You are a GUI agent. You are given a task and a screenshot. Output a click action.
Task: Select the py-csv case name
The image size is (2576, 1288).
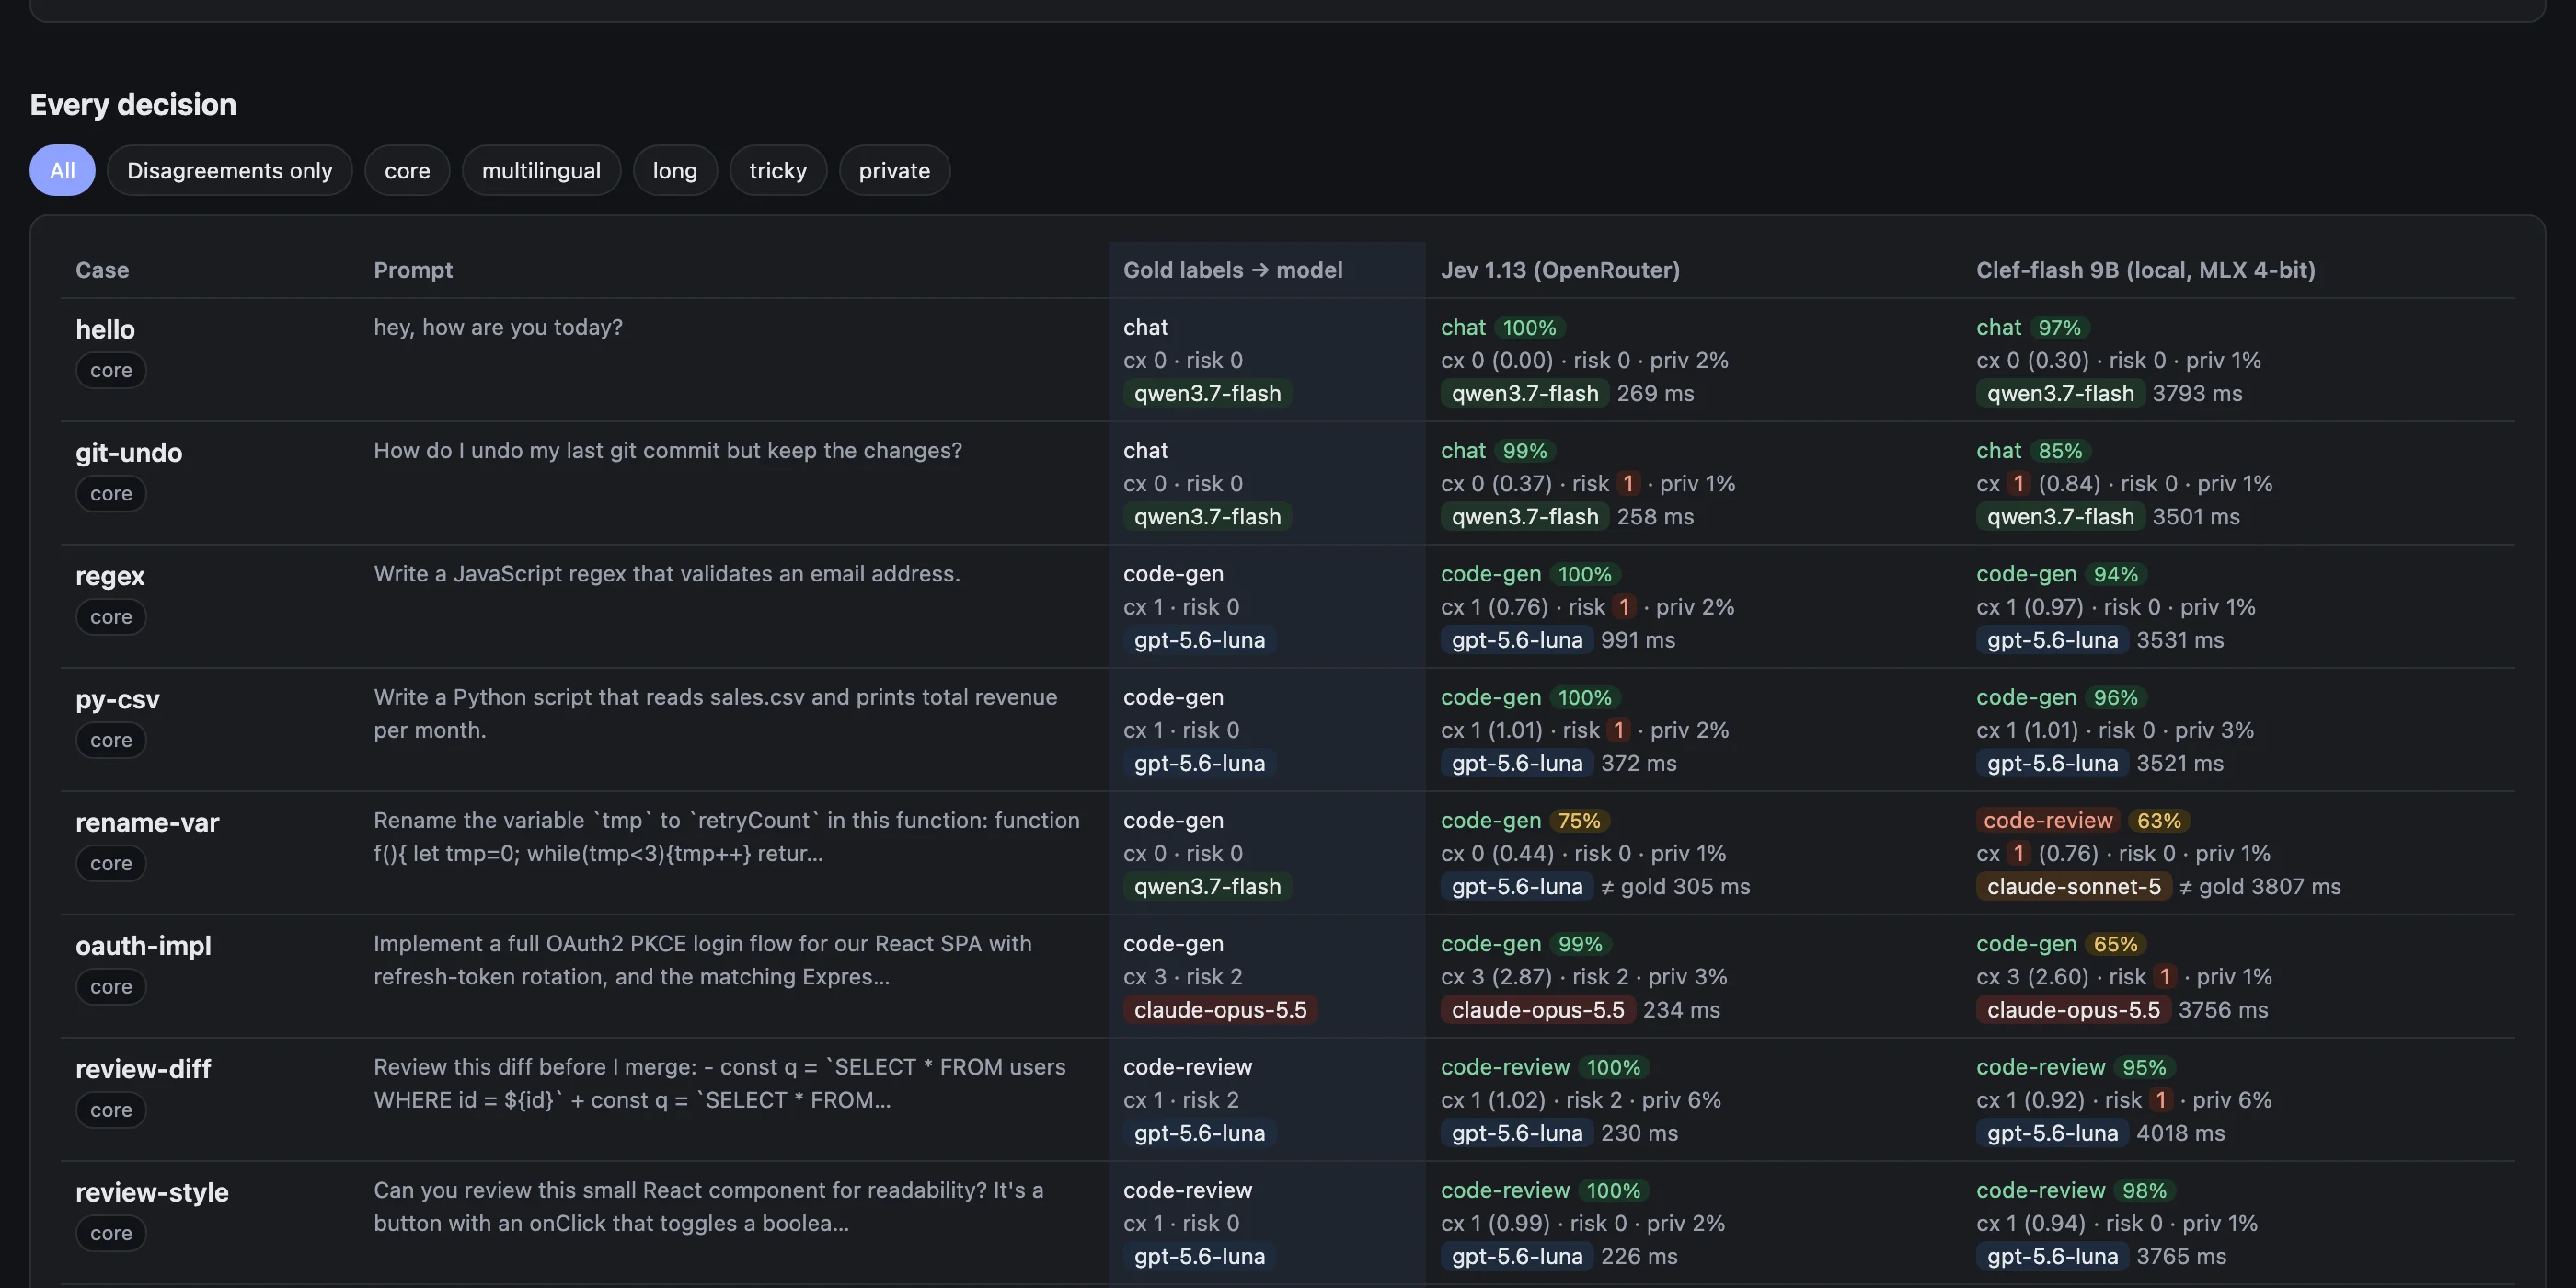(118, 699)
